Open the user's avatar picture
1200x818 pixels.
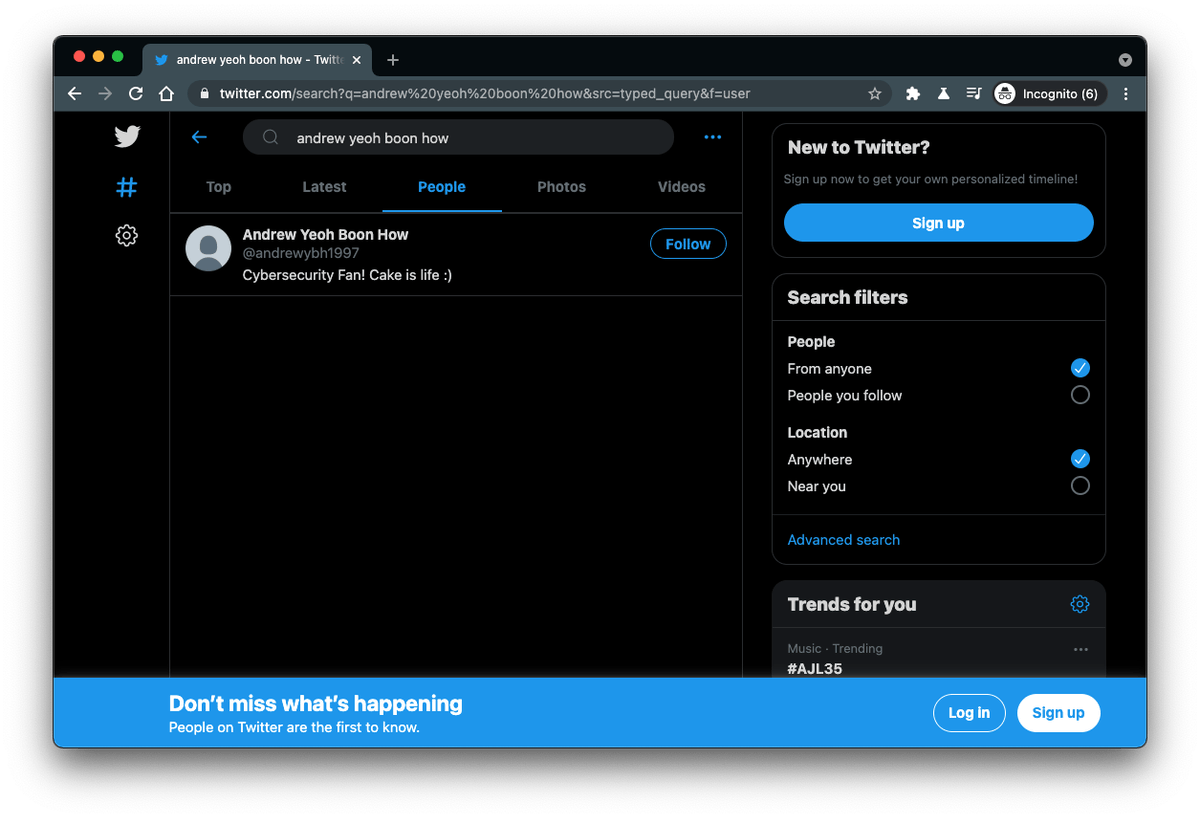point(208,248)
